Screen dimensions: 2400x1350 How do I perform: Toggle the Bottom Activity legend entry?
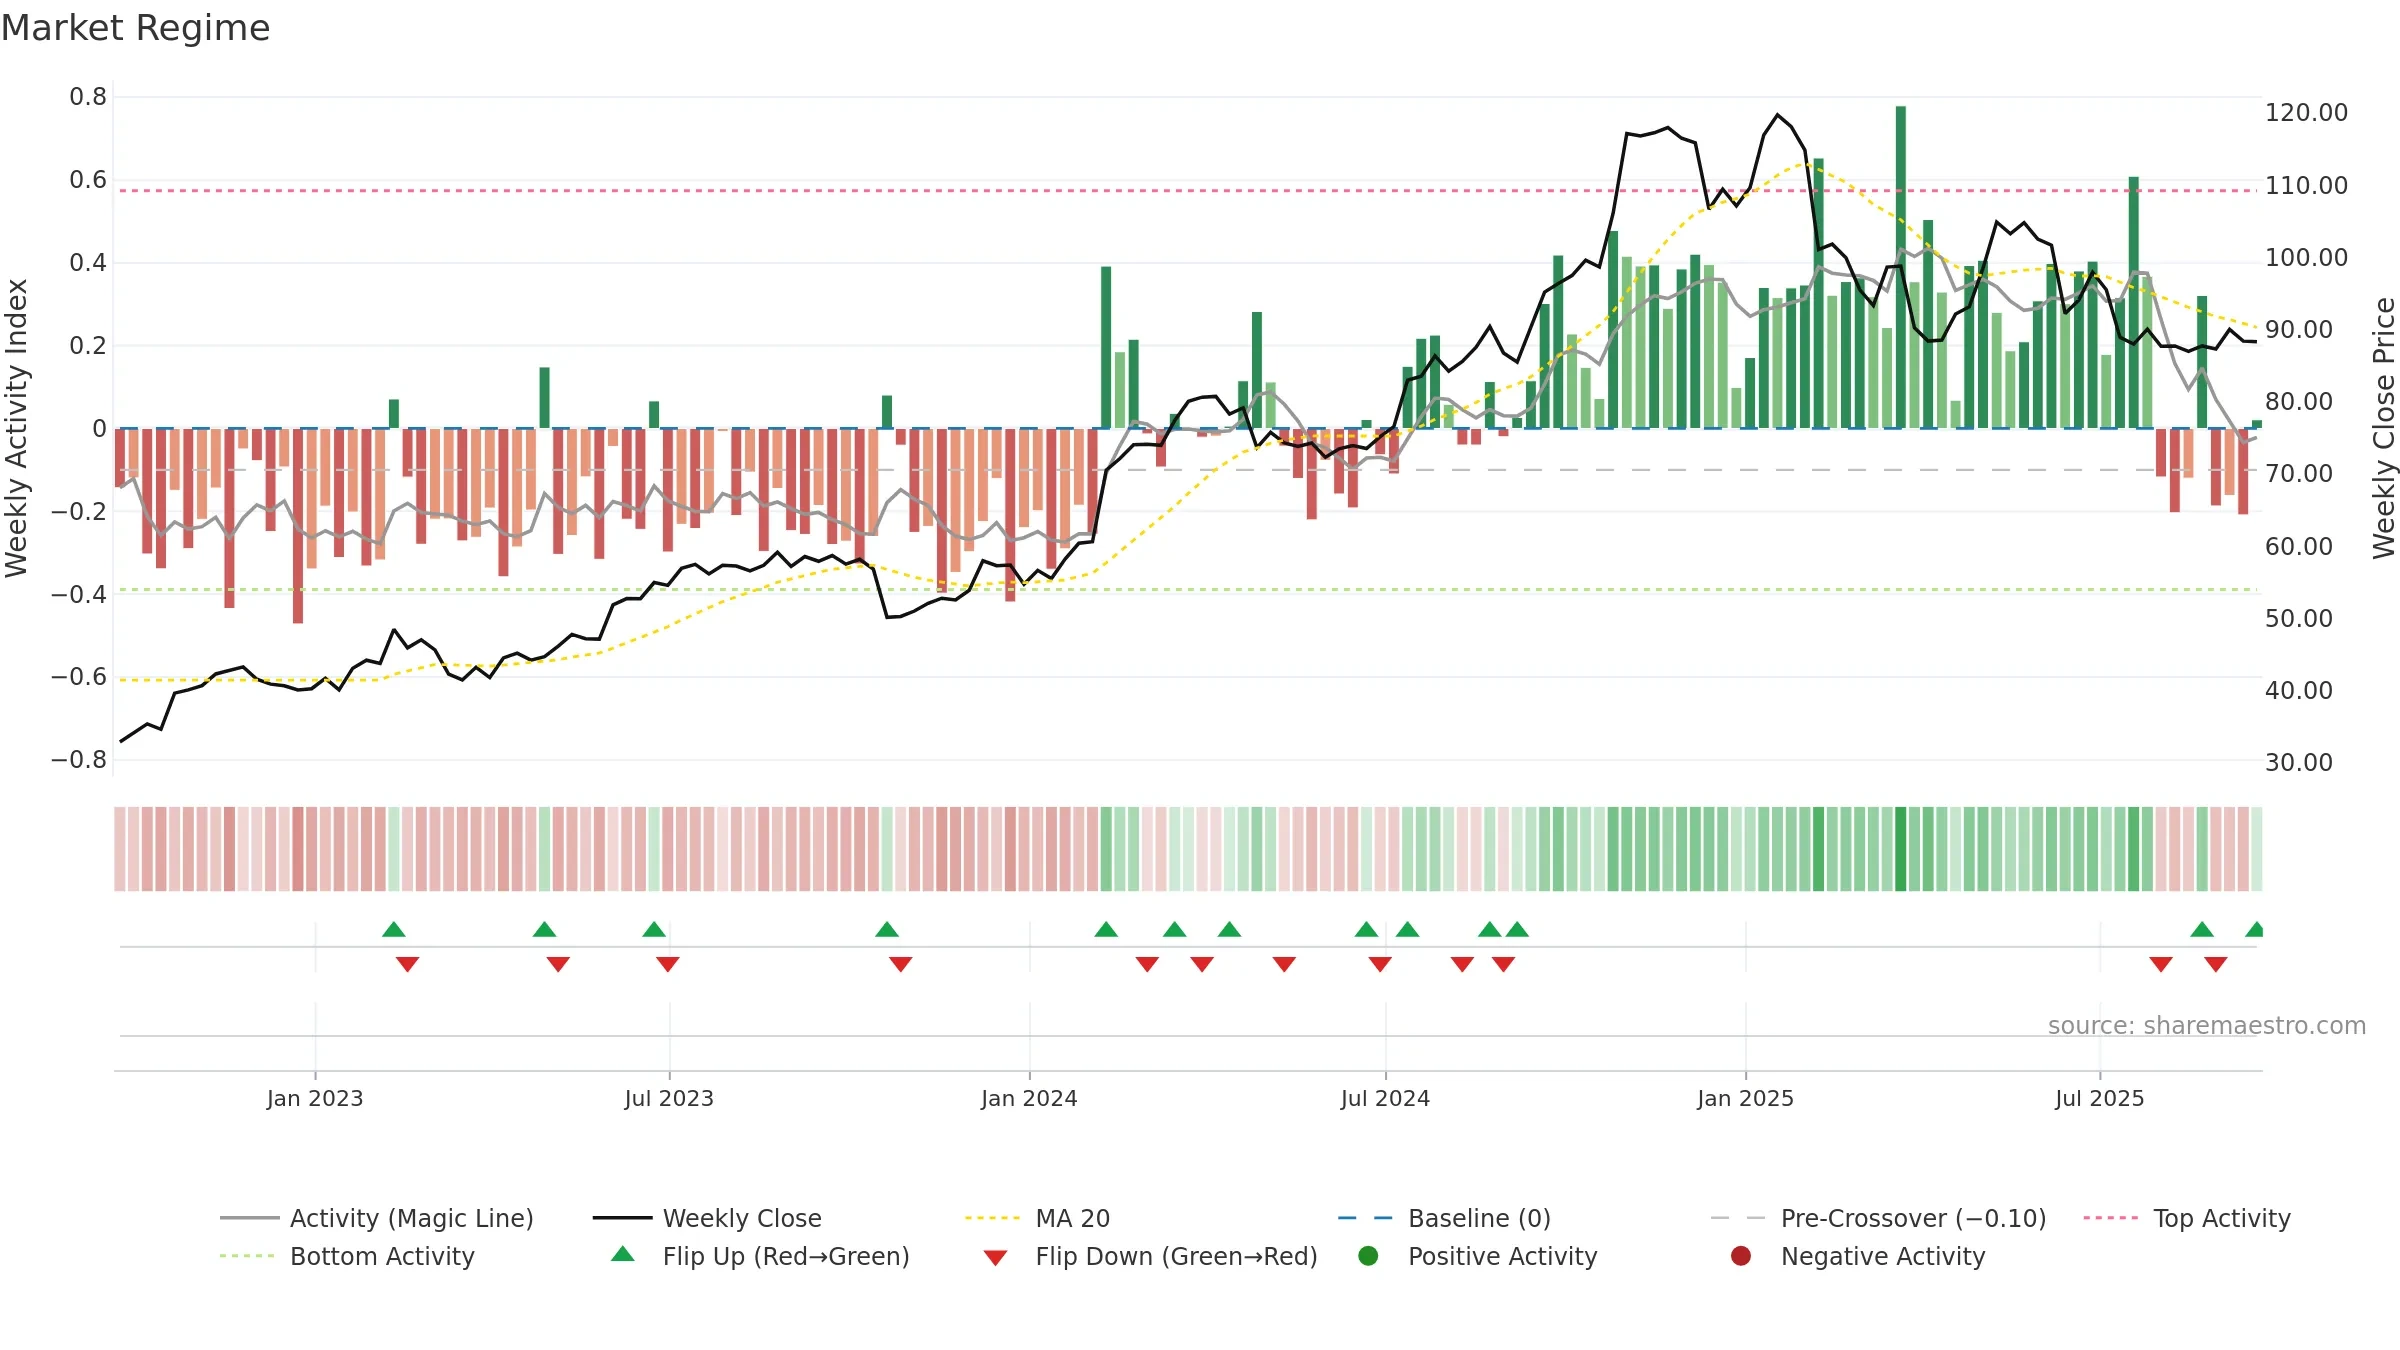(x=347, y=1256)
